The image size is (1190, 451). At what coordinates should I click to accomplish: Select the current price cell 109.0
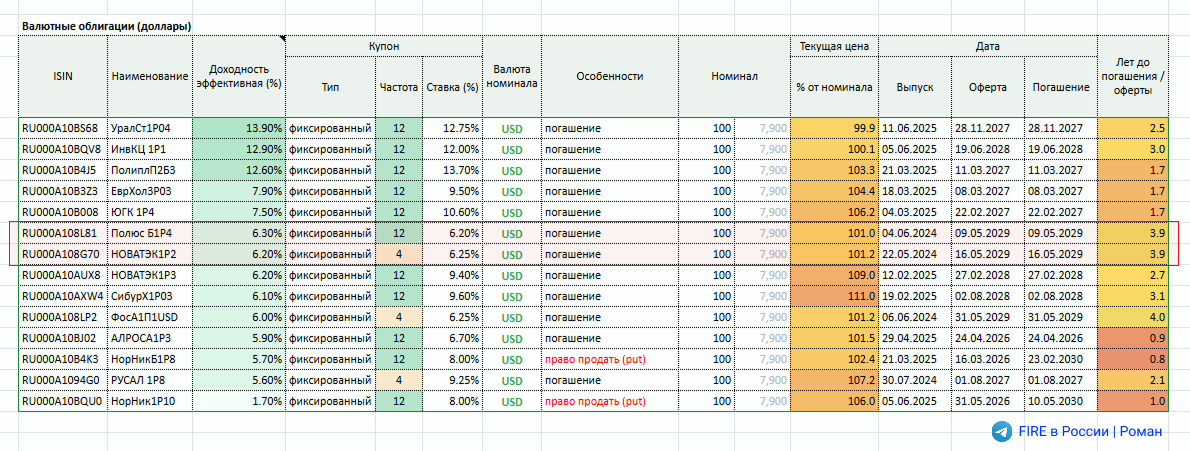pos(835,275)
